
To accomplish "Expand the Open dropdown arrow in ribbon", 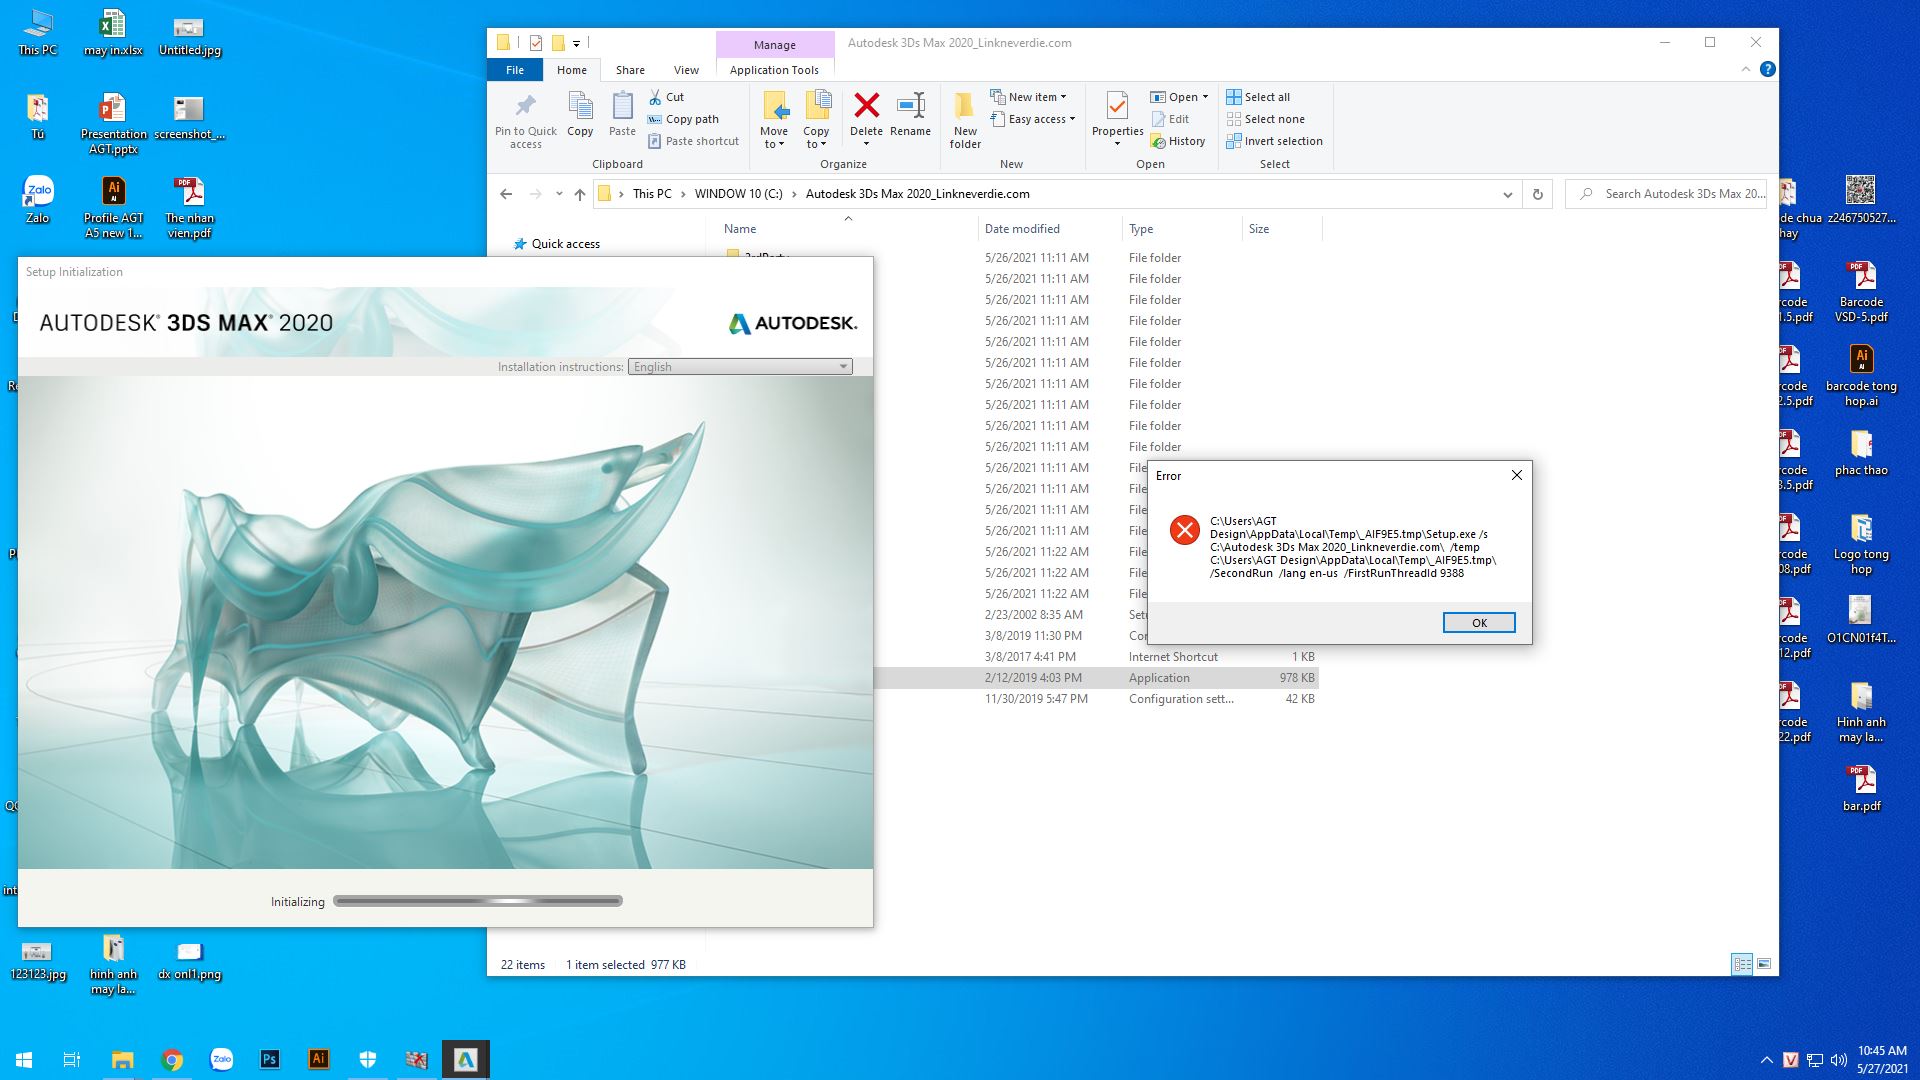I will 1205,97.
